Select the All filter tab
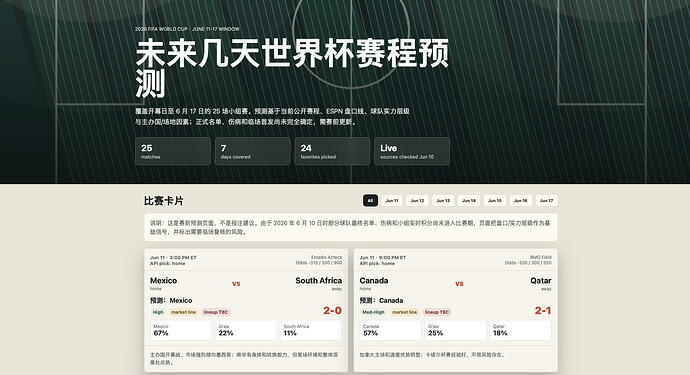The image size is (690, 375). tap(371, 201)
